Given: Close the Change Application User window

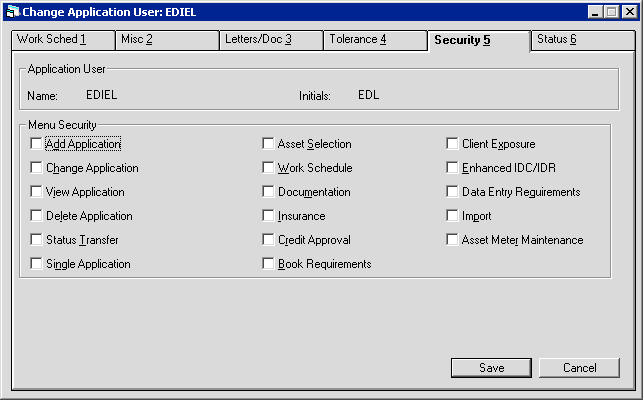Looking at the screenshot, I should click(x=629, y=12).
